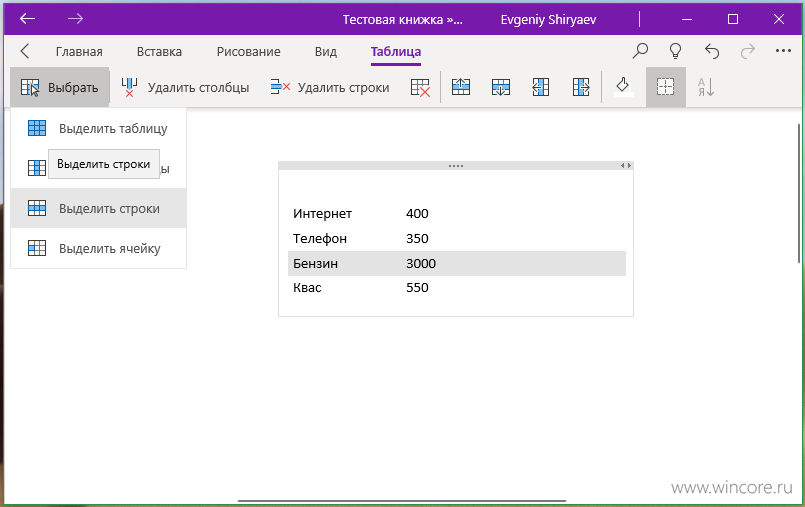The width and height of the screenshot is (805, 507).
Task: Click the Удалить строки button
Action: 330,87
